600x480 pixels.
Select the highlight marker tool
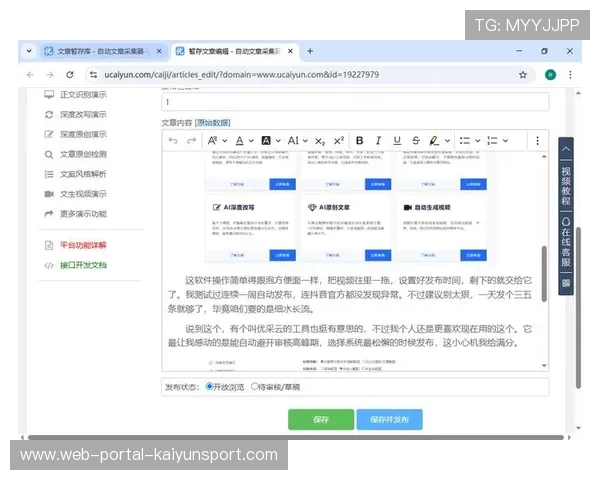tap(434, 141)
